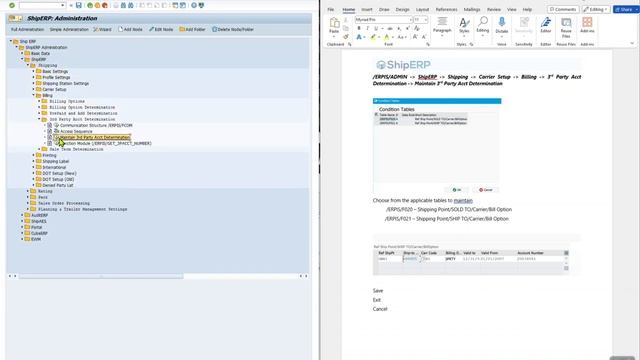Viewport: 640px width, 360px height.
Task: Switch to Simple Administration view
Action: 69,29
